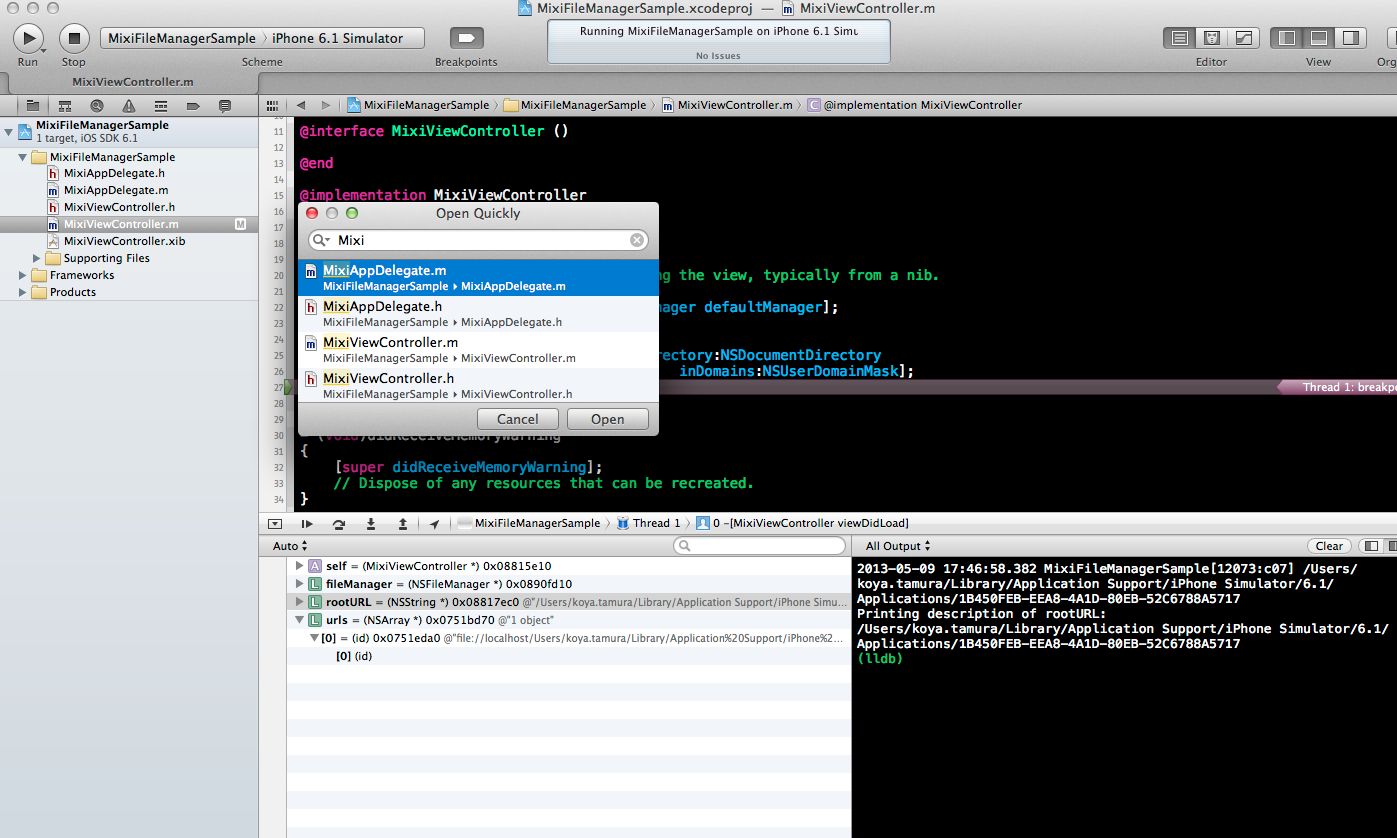Click the Run button in toolbar
This screenshot has height=838, width=1397.
pos(28,39)
